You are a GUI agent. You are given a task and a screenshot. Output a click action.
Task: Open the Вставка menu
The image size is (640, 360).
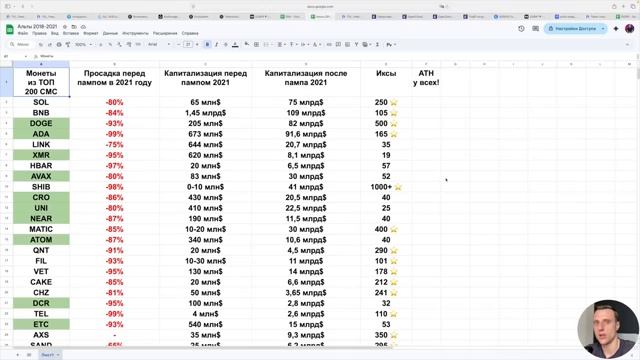click(x=71, y=33)
